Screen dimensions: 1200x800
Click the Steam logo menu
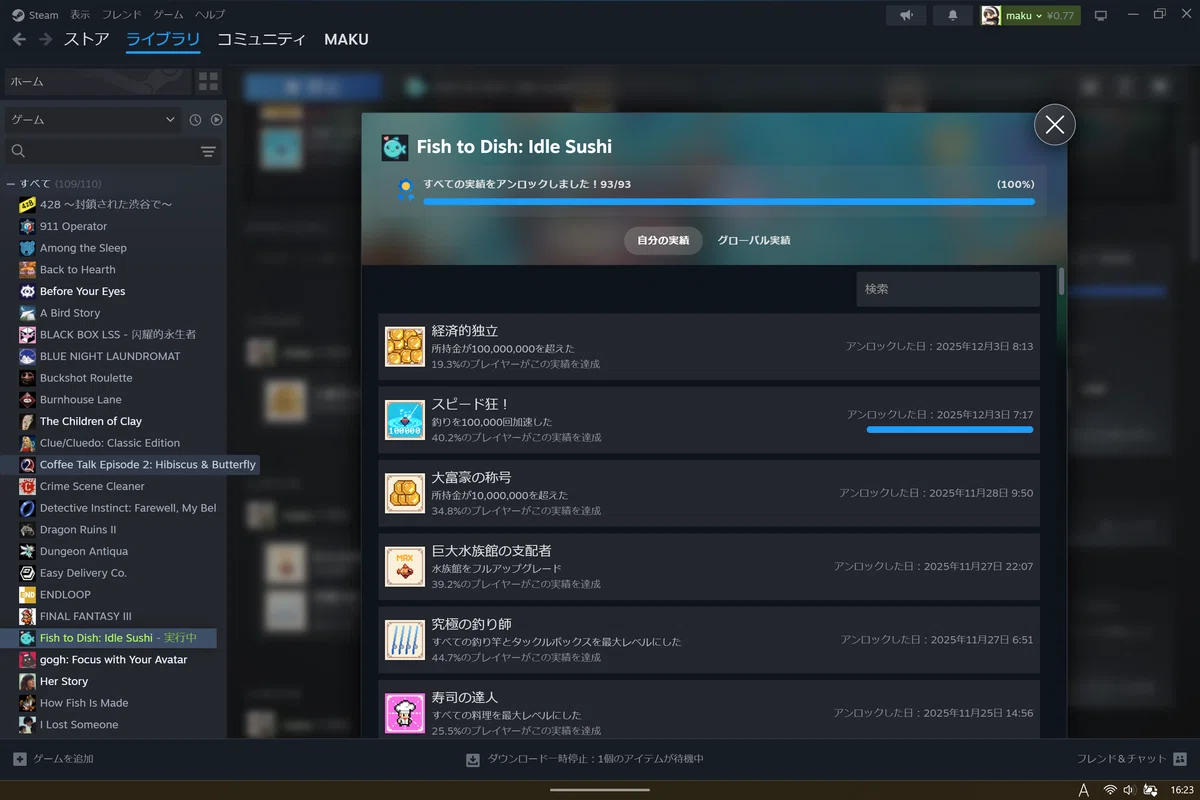[x=18, y=15]
